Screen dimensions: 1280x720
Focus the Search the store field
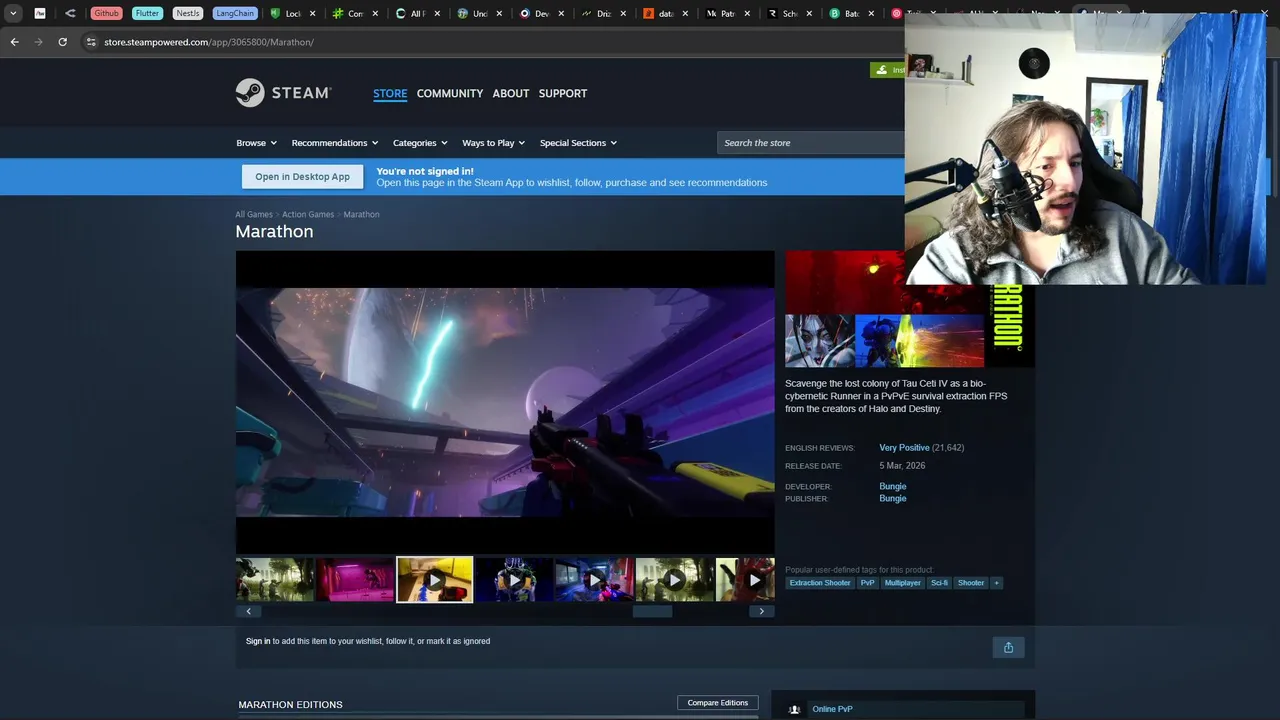[810, 143]
